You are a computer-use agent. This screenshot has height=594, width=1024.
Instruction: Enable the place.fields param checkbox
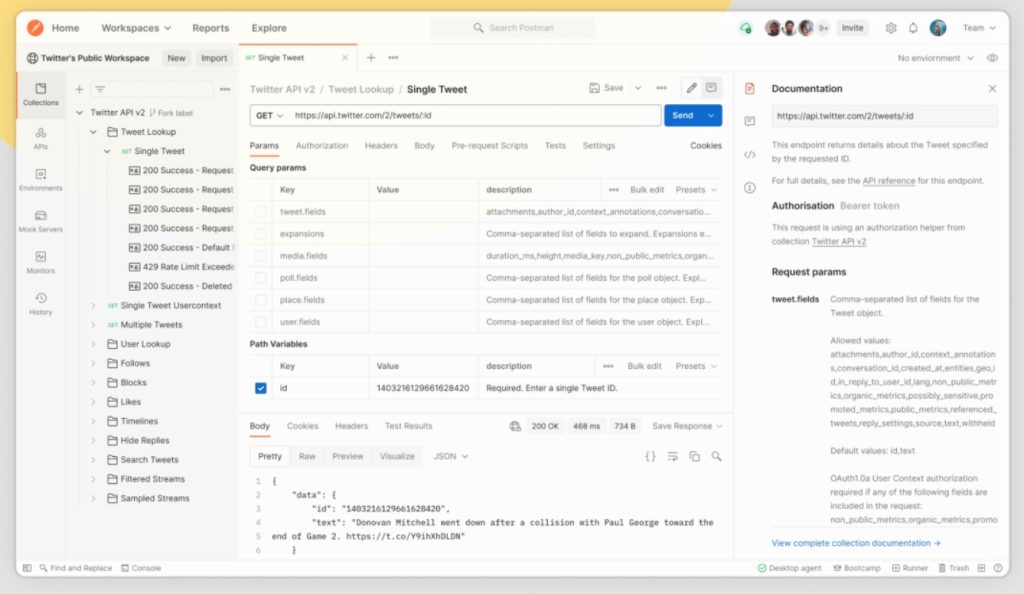261,300
